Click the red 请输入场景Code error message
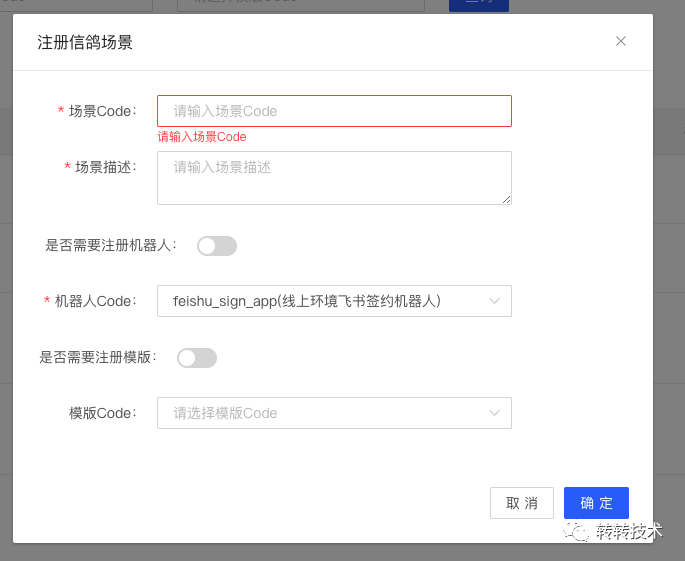The width and height of the screenshot is (685, 561). (202, 137)
